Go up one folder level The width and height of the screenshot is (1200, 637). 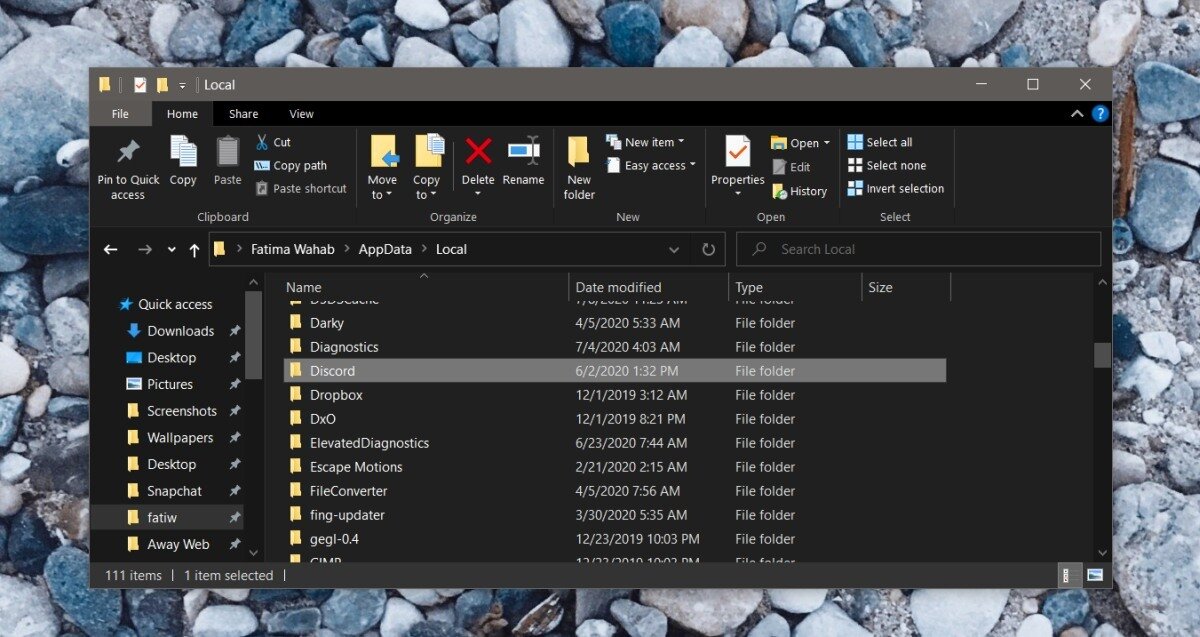click(194, 250)
